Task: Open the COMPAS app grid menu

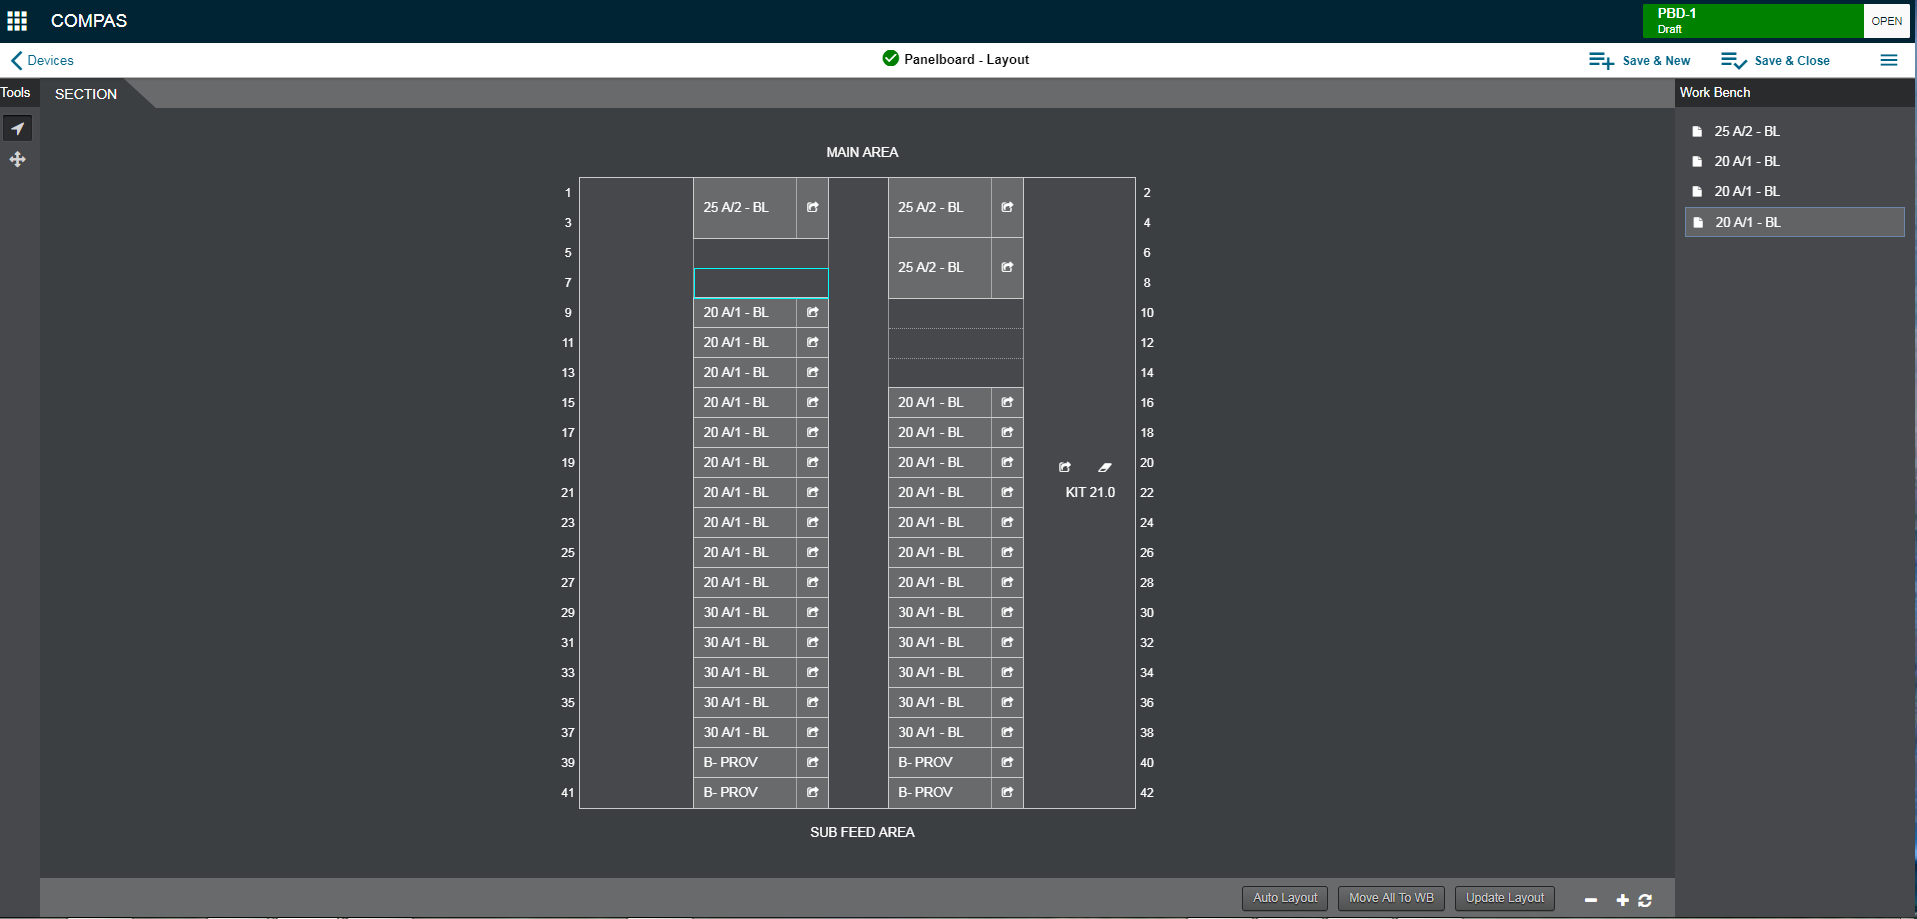Action: (x=17, y=21)
